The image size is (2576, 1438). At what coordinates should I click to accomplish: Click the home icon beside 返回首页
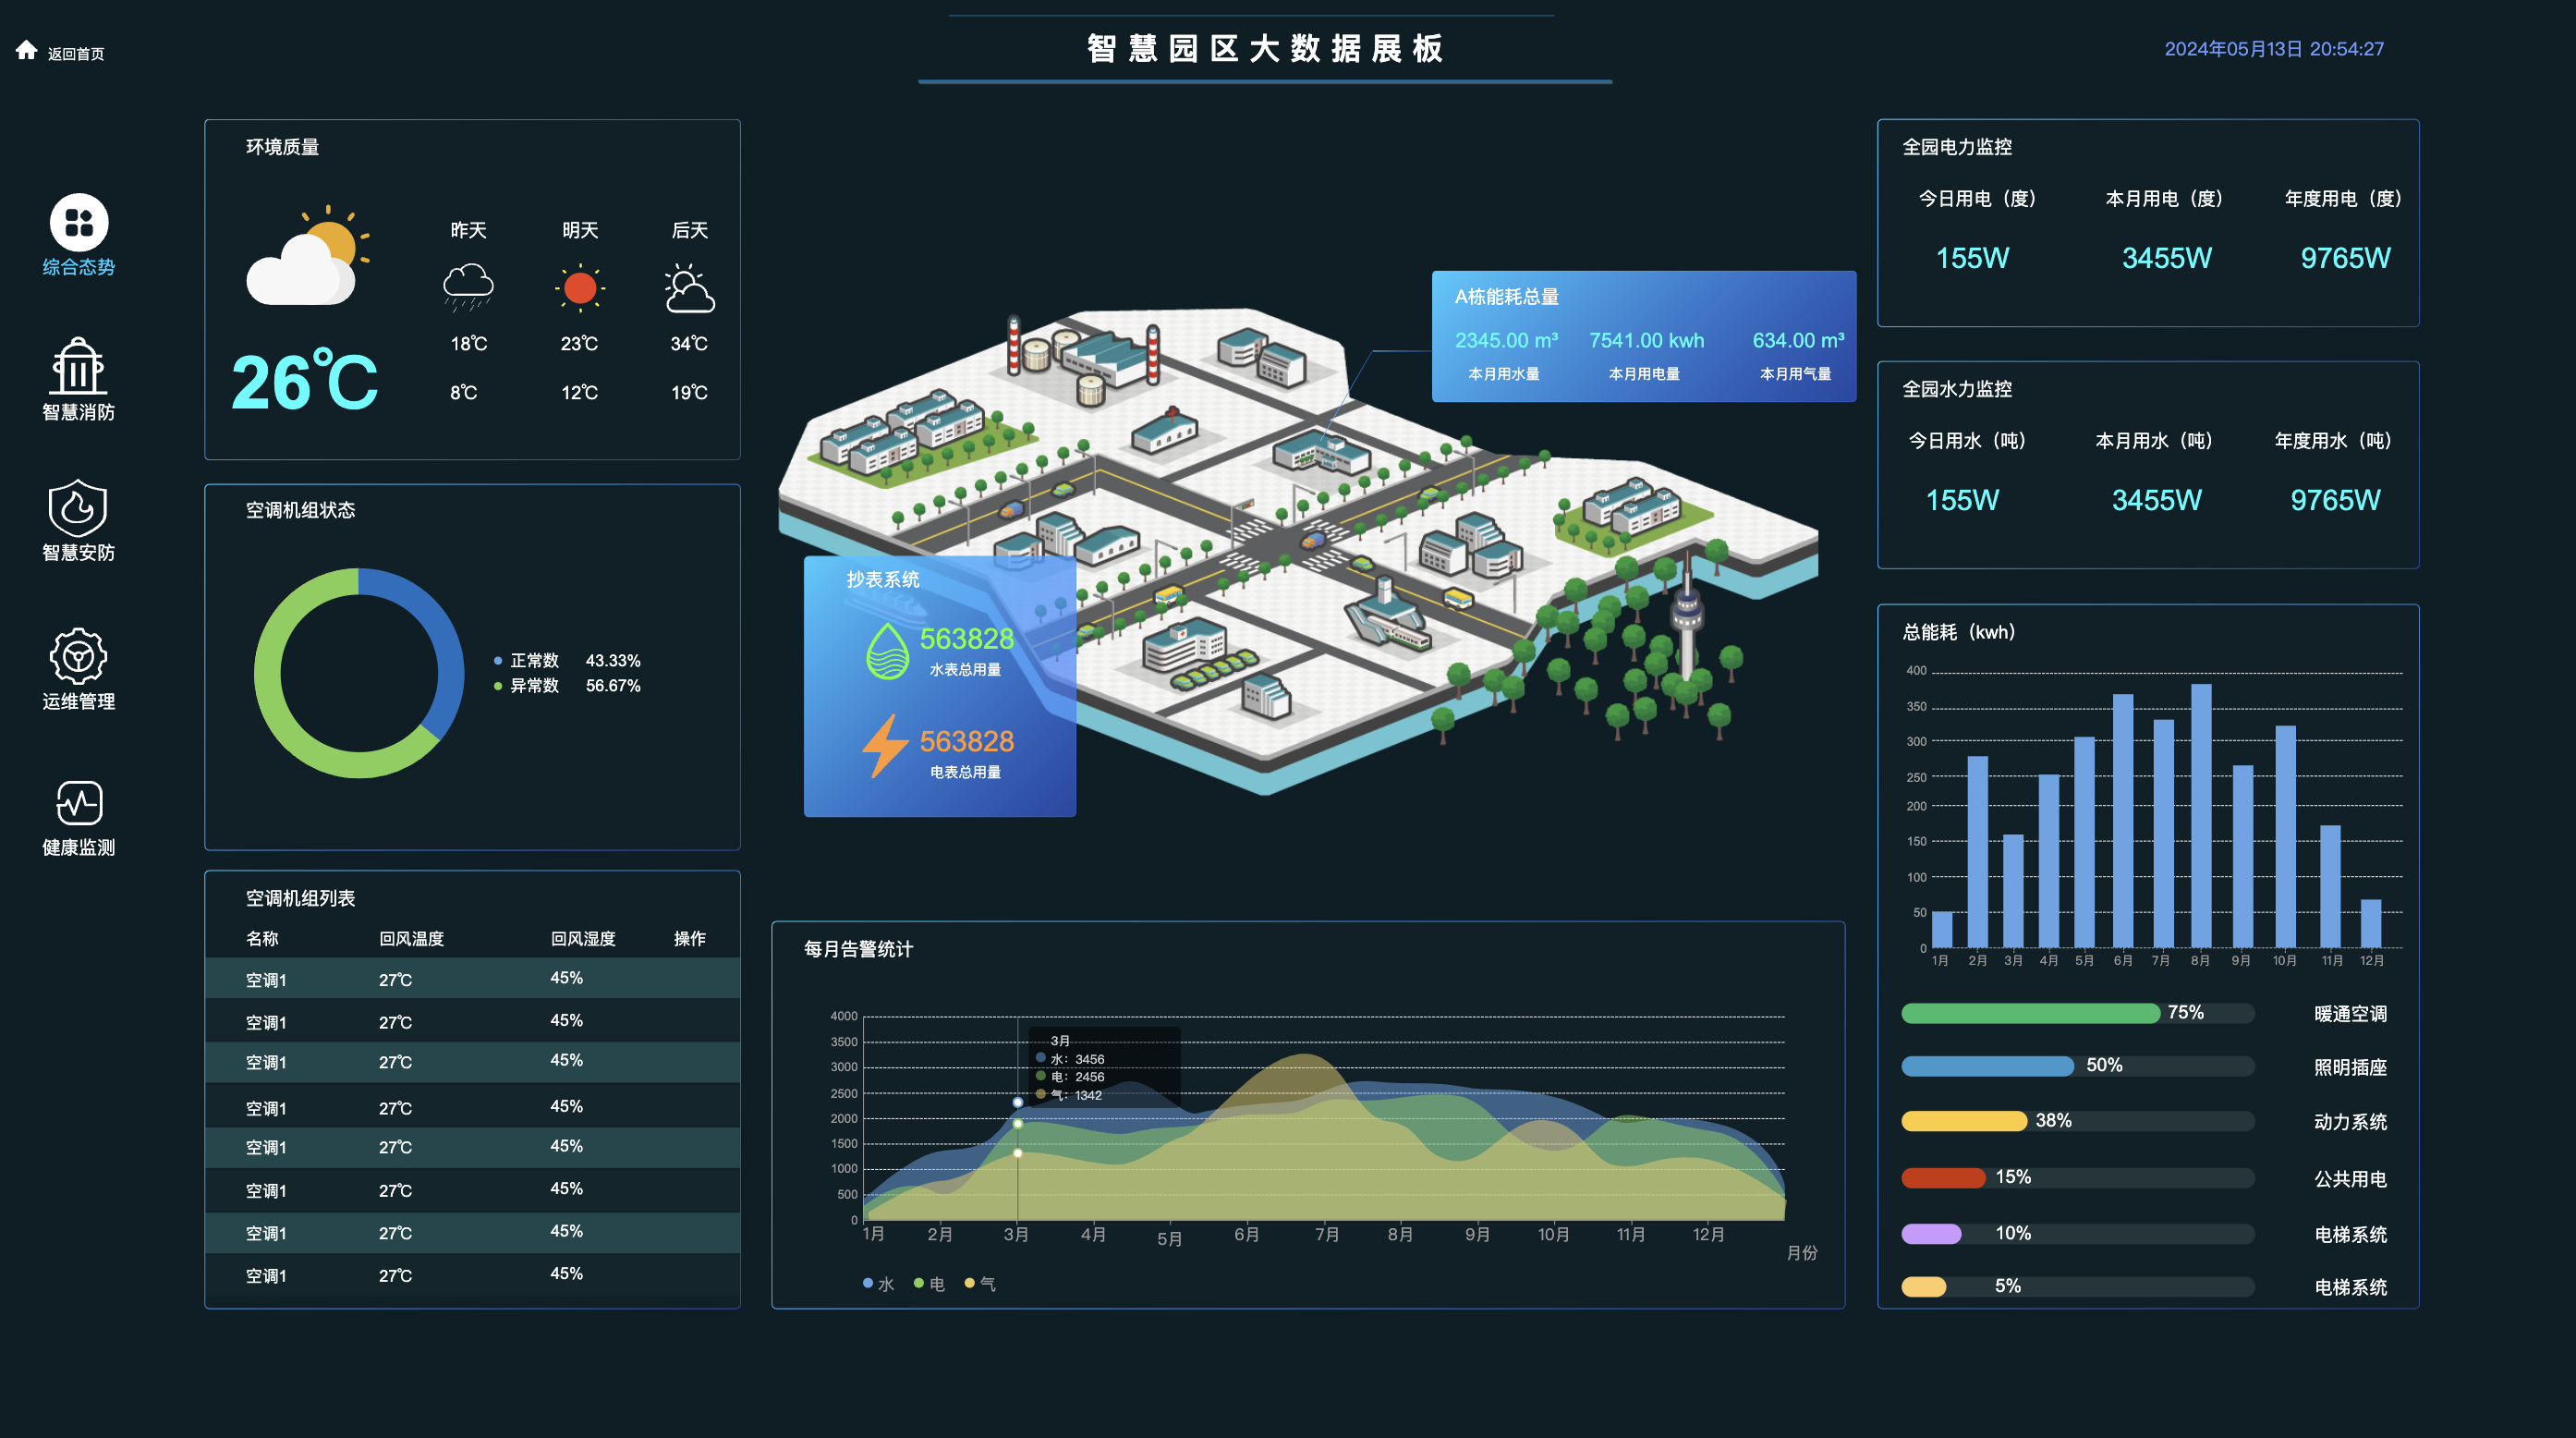click(x=27, y=50)
